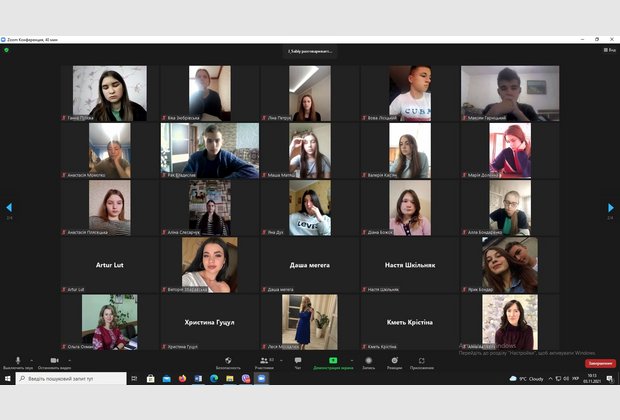
Task: Expand audio options arrow beside the microphone
Action: click(x=31, y=359)
